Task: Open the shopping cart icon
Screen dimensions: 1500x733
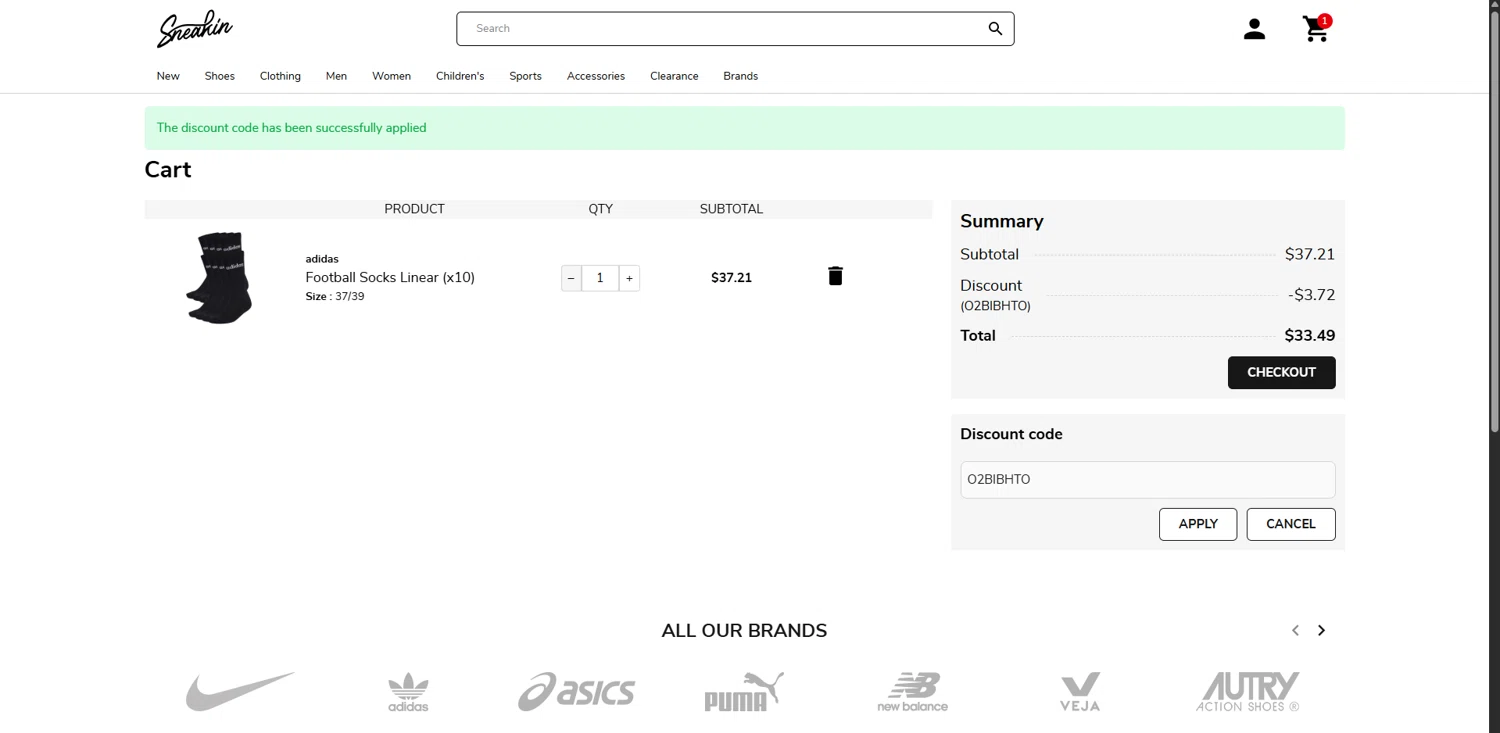Action: tap(1316, 30)
